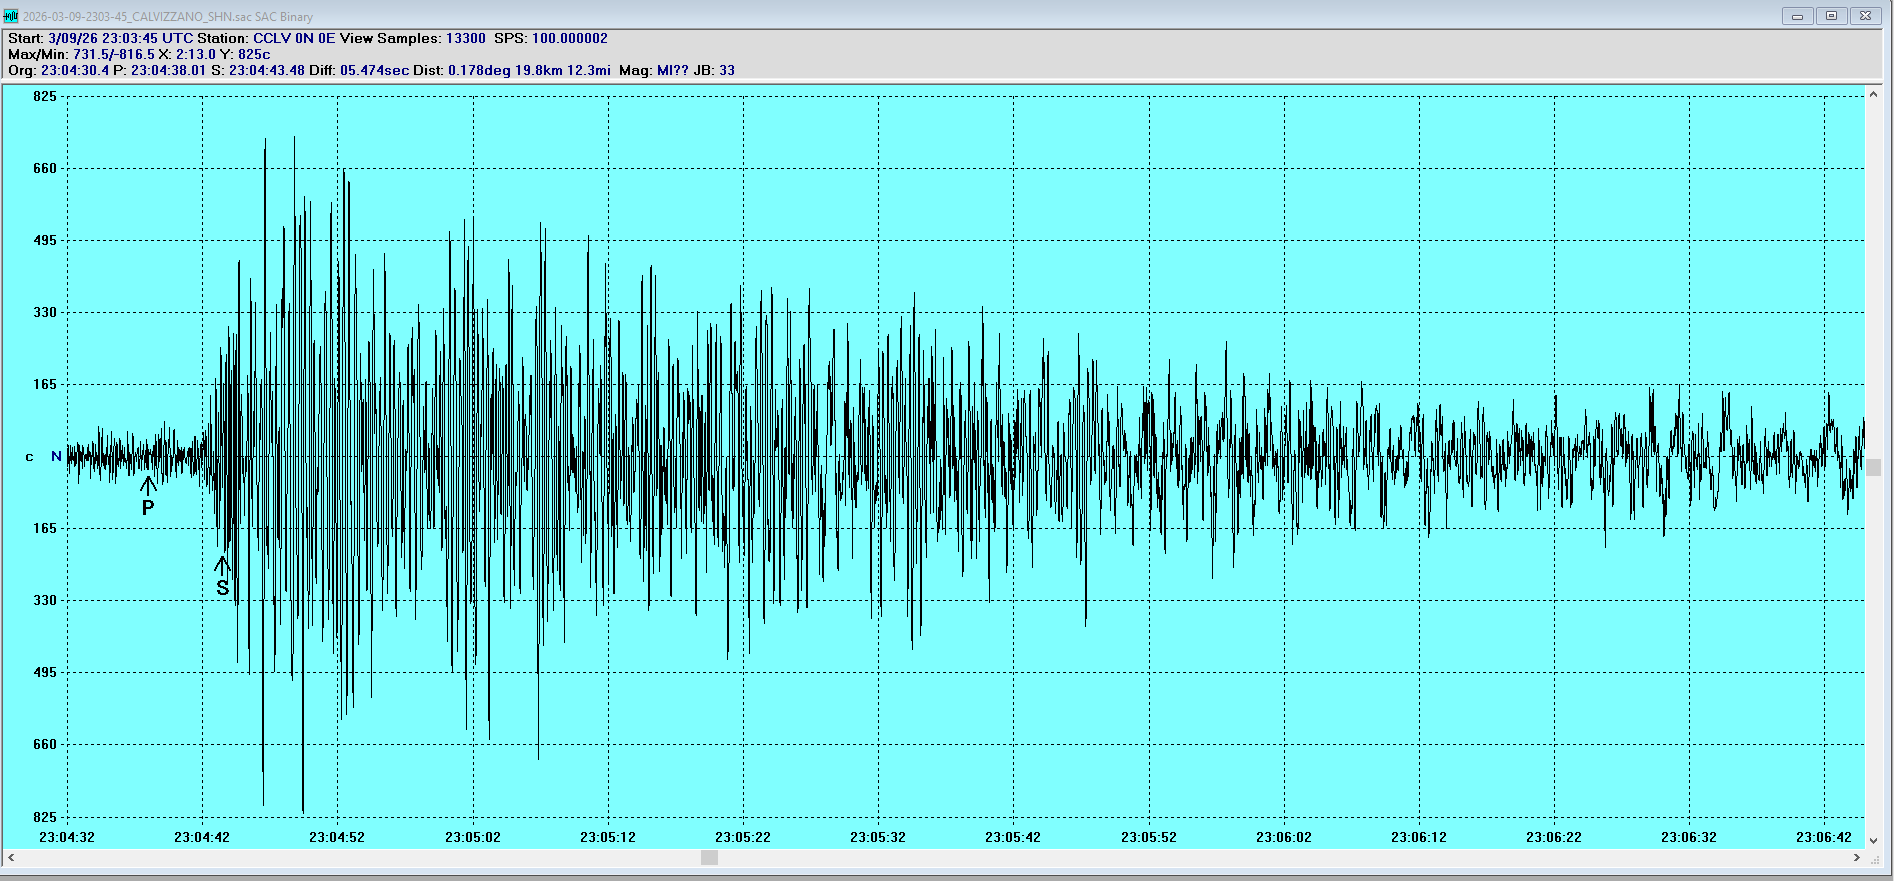Viewport: 1895px width, 881px height.
Task: Click the Station CCLV value in header
Action: click(272, 38)
